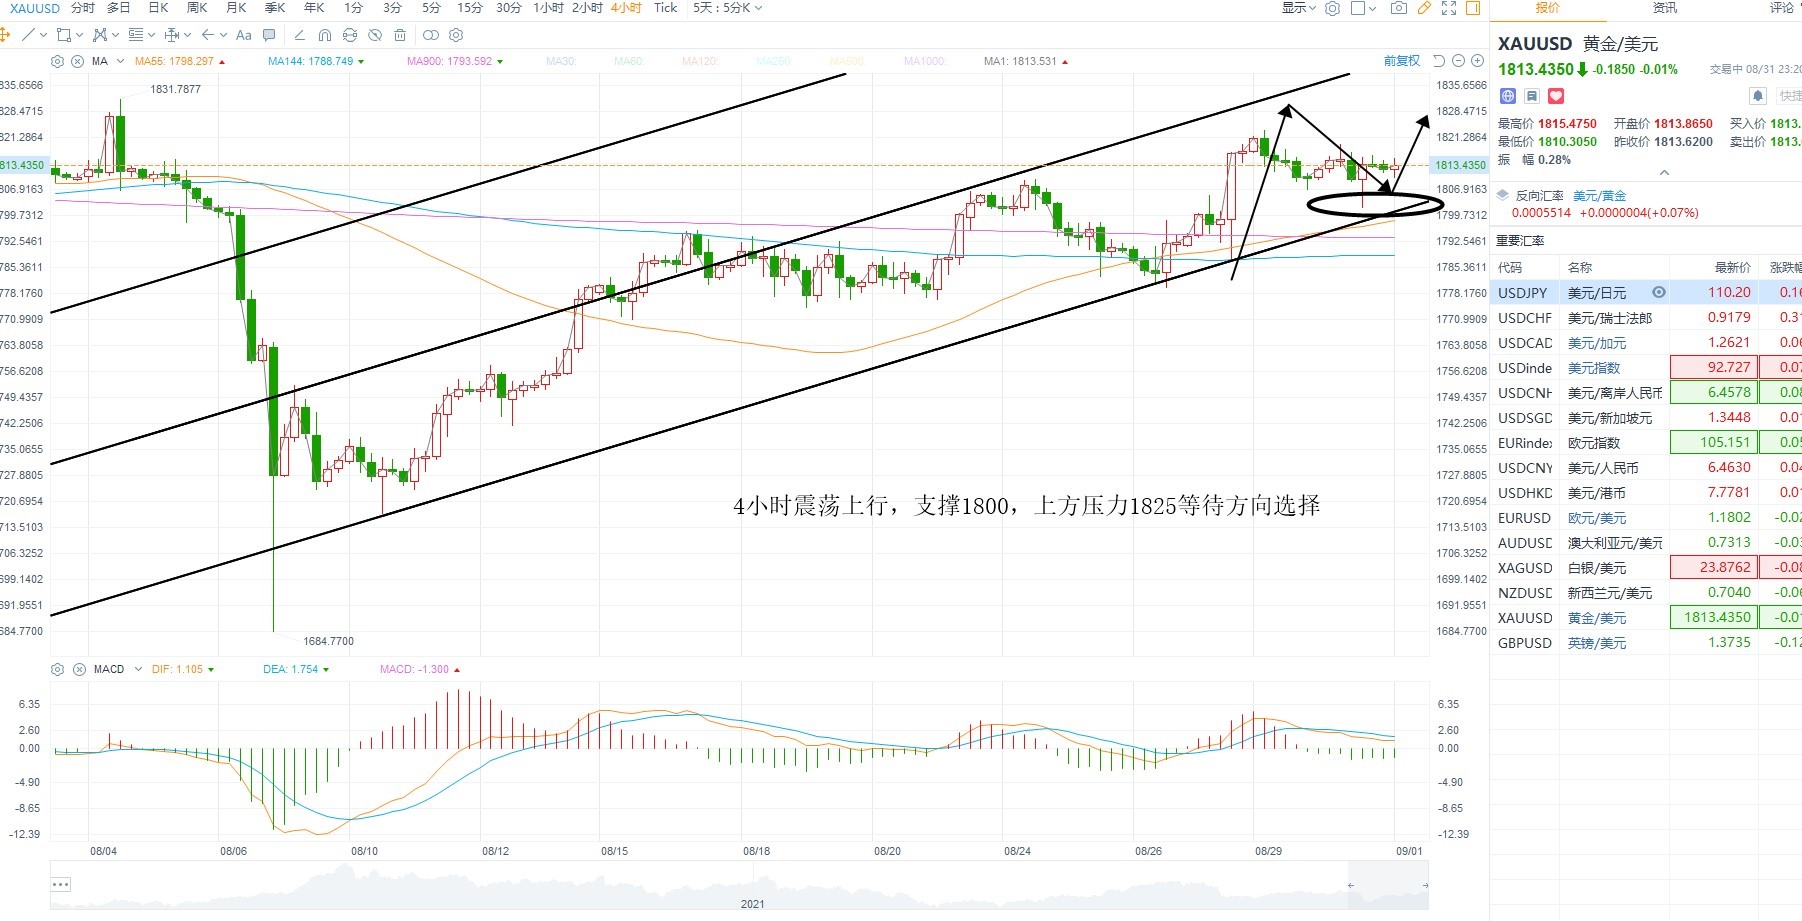Switch to the 资讯 news tab
Viewport: 1802px width, 921px height.
click(1665, 8)
